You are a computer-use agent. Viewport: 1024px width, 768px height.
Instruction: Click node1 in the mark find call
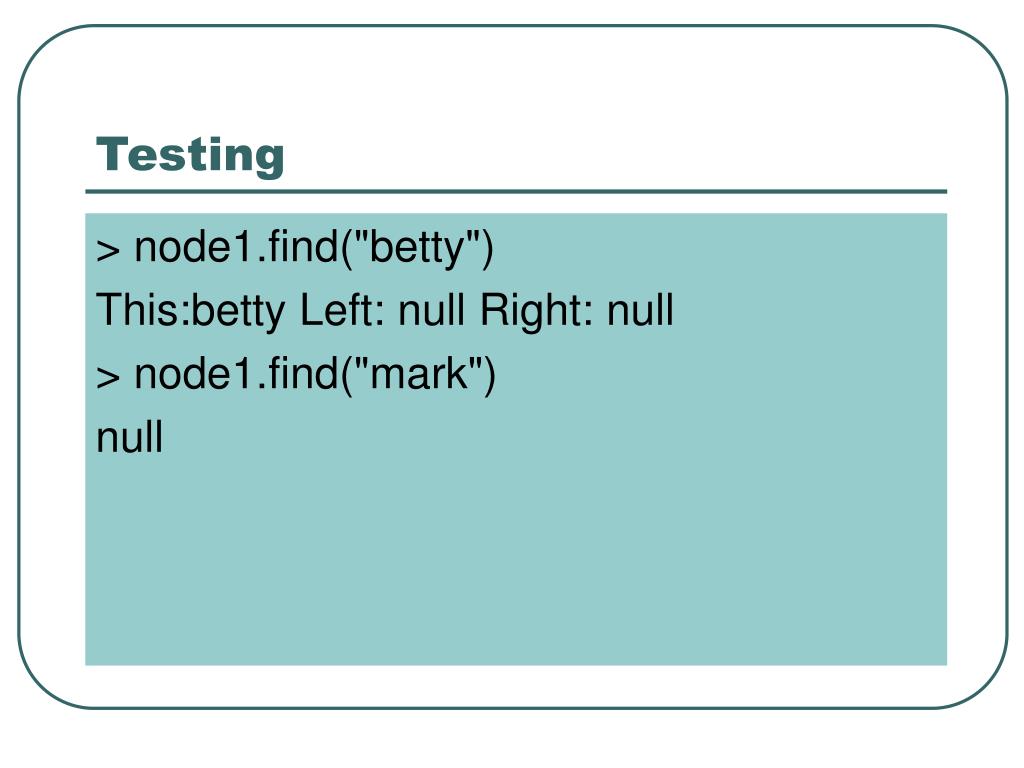[x=195, y=374]
